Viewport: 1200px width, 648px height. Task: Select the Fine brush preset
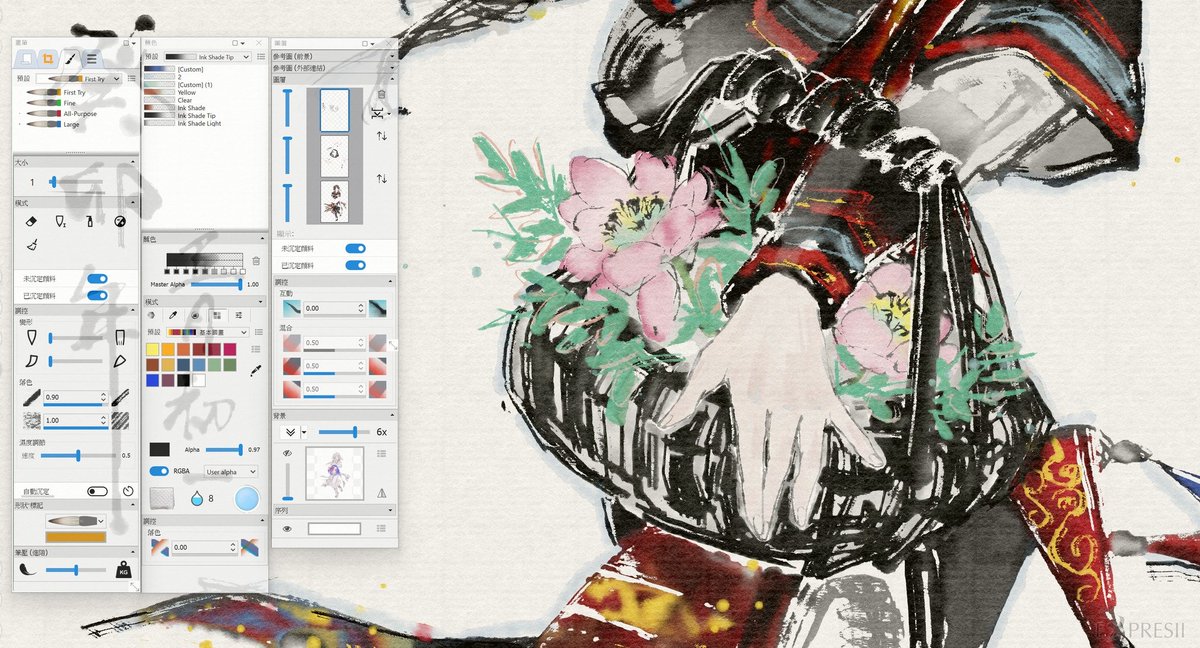pyautogui.click(x=51, y=103)
